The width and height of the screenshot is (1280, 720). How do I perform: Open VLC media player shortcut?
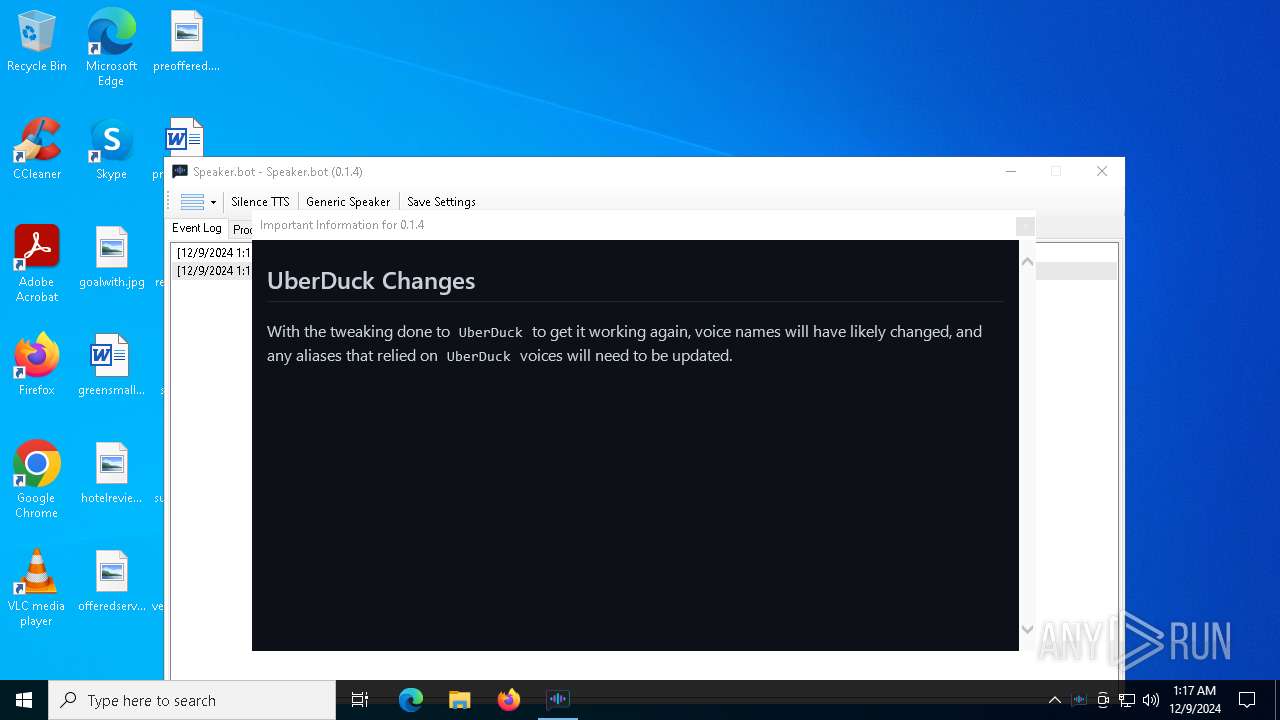coord(37,588)
